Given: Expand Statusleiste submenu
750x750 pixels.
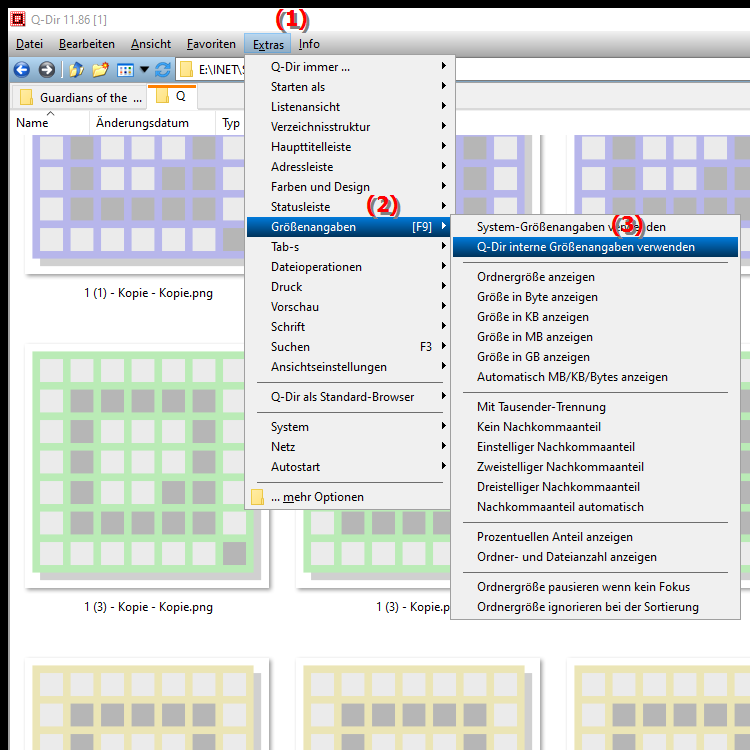Looking at the screenshot, I should tap(348, 207).
